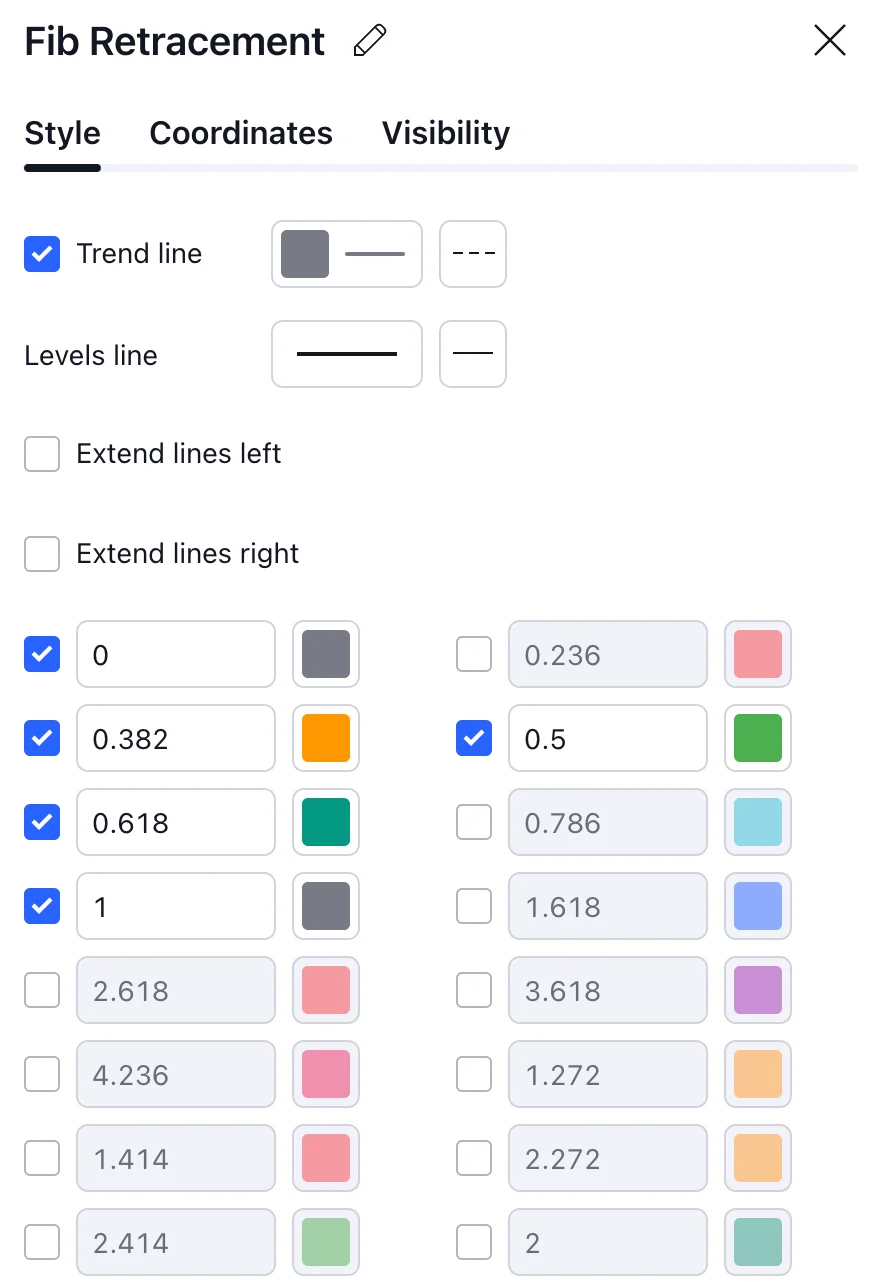Open the Trend line dashed style dropdown
Viewport: 872px width, 1282px height.
pyautogui.click(x=473, y=254)
